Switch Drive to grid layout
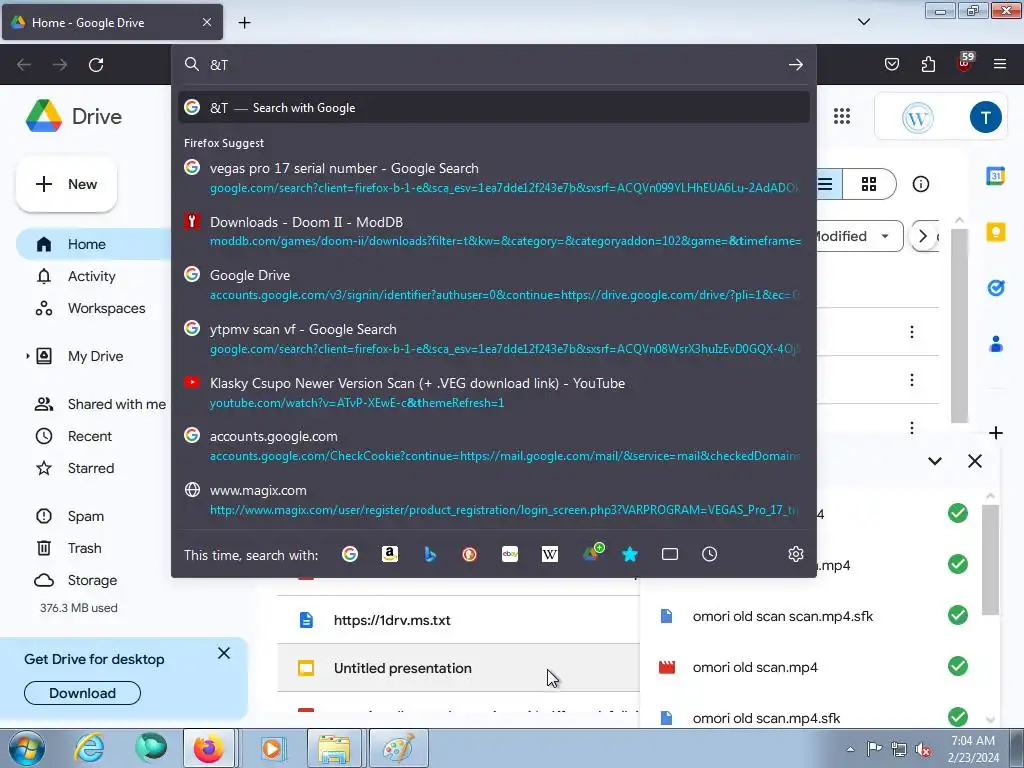Image resolution: width=1024 pixels, height=768 pixels. coord(869,184)
